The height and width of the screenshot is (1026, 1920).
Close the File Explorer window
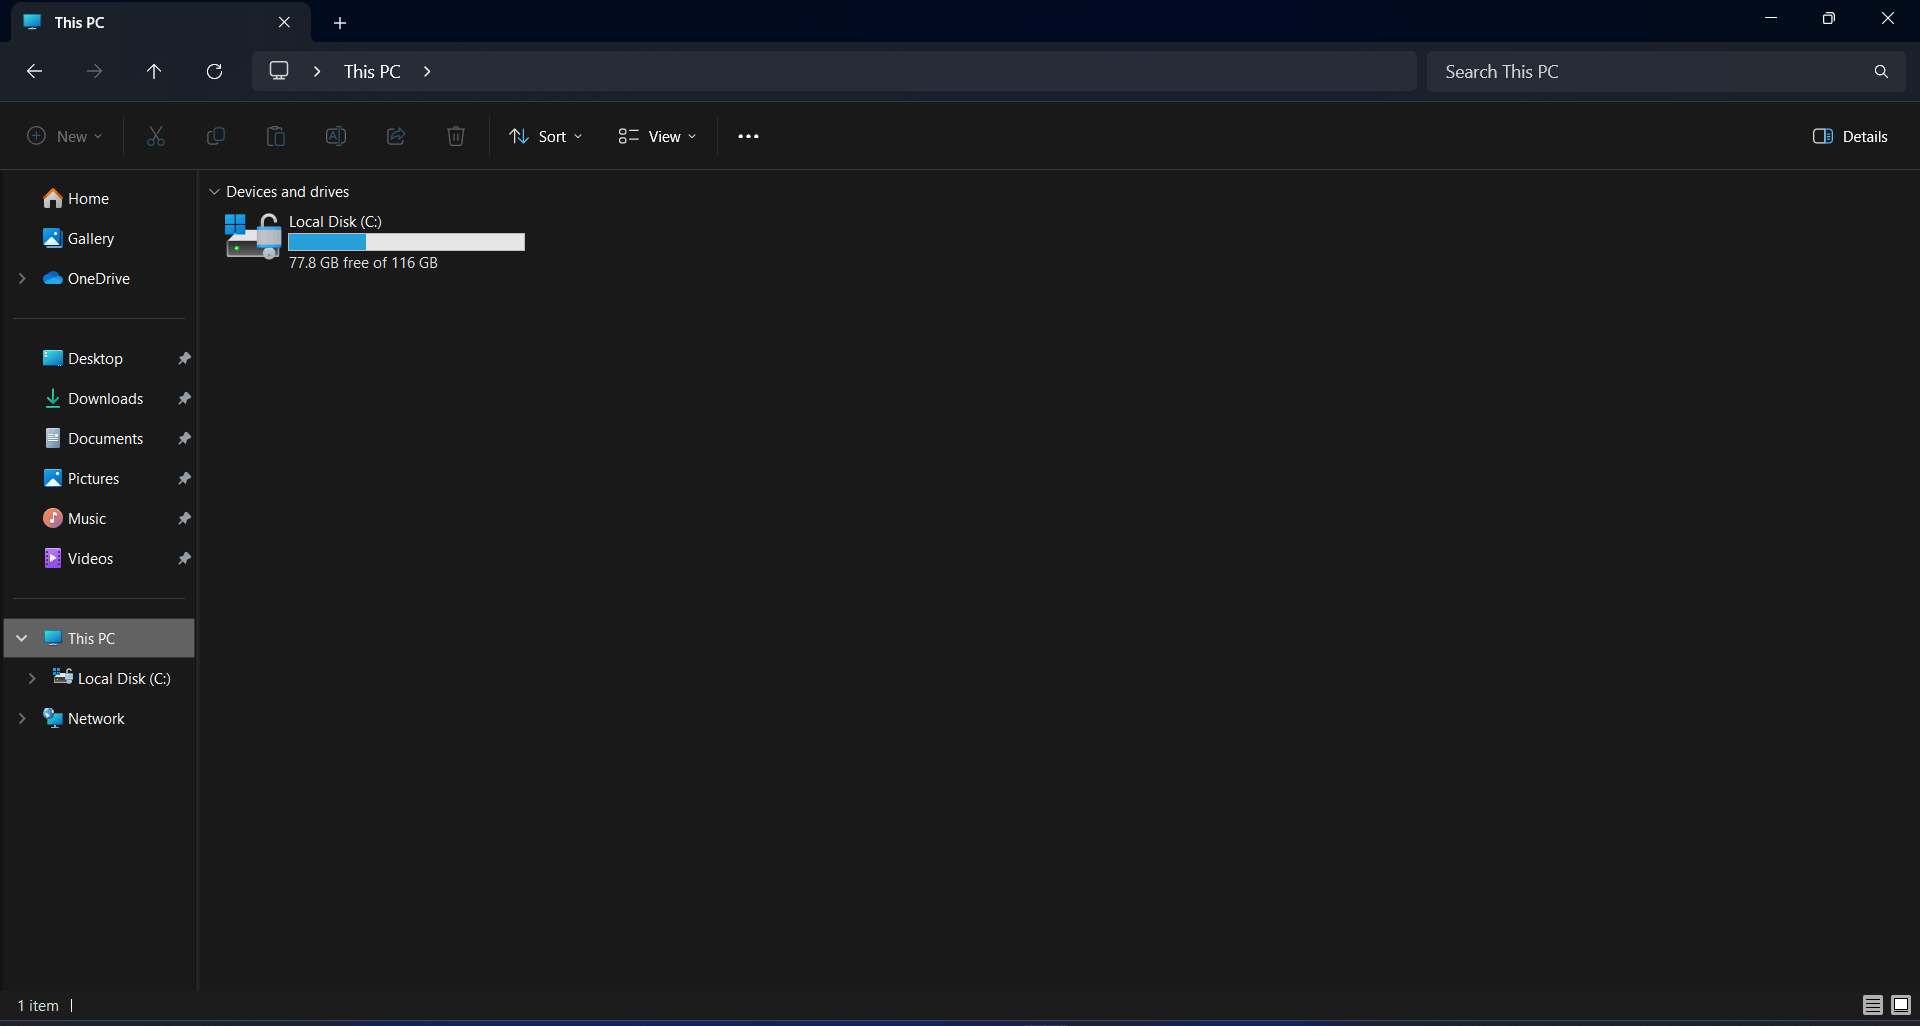point(1888,18)
